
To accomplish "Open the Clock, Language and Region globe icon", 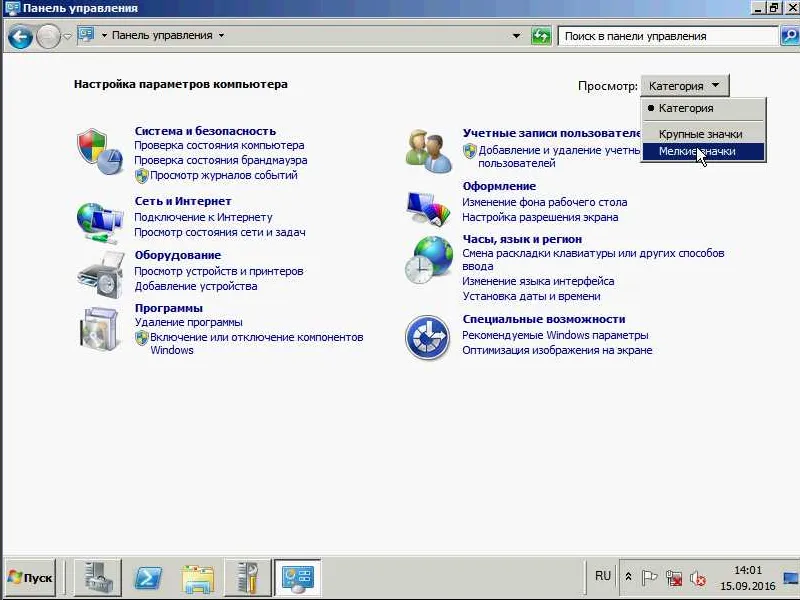I will (429, 261).
